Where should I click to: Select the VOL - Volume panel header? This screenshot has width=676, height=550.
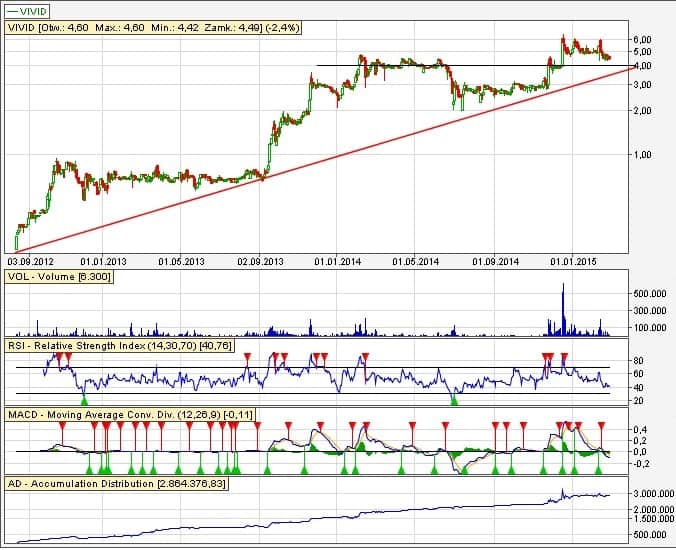(59, 275)
